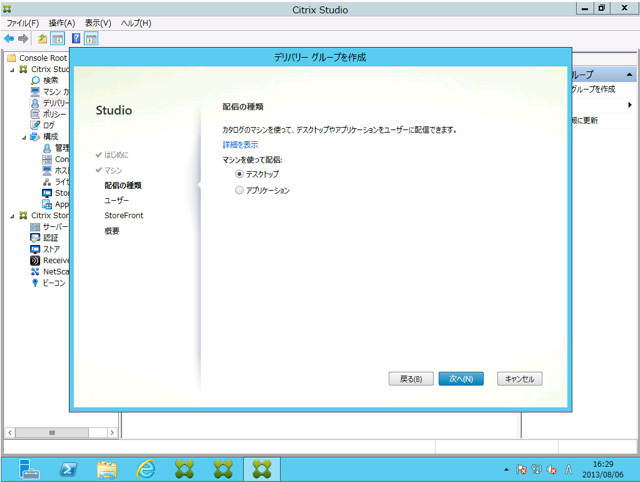Toggle the Show/Hide Console Tree icon
The width and height of the screenshot is (640, 482).
tap(57, 39)
